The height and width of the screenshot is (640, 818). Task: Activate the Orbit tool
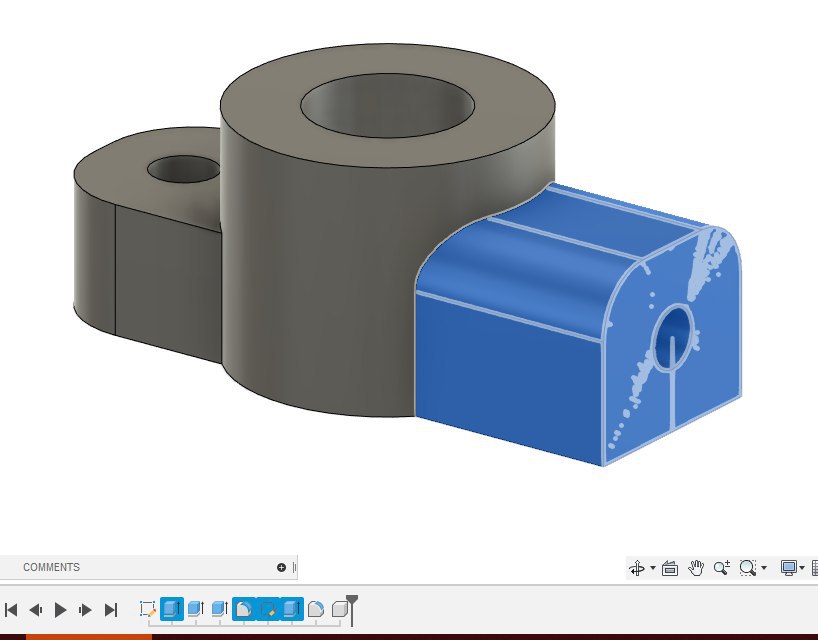point(637,567)
